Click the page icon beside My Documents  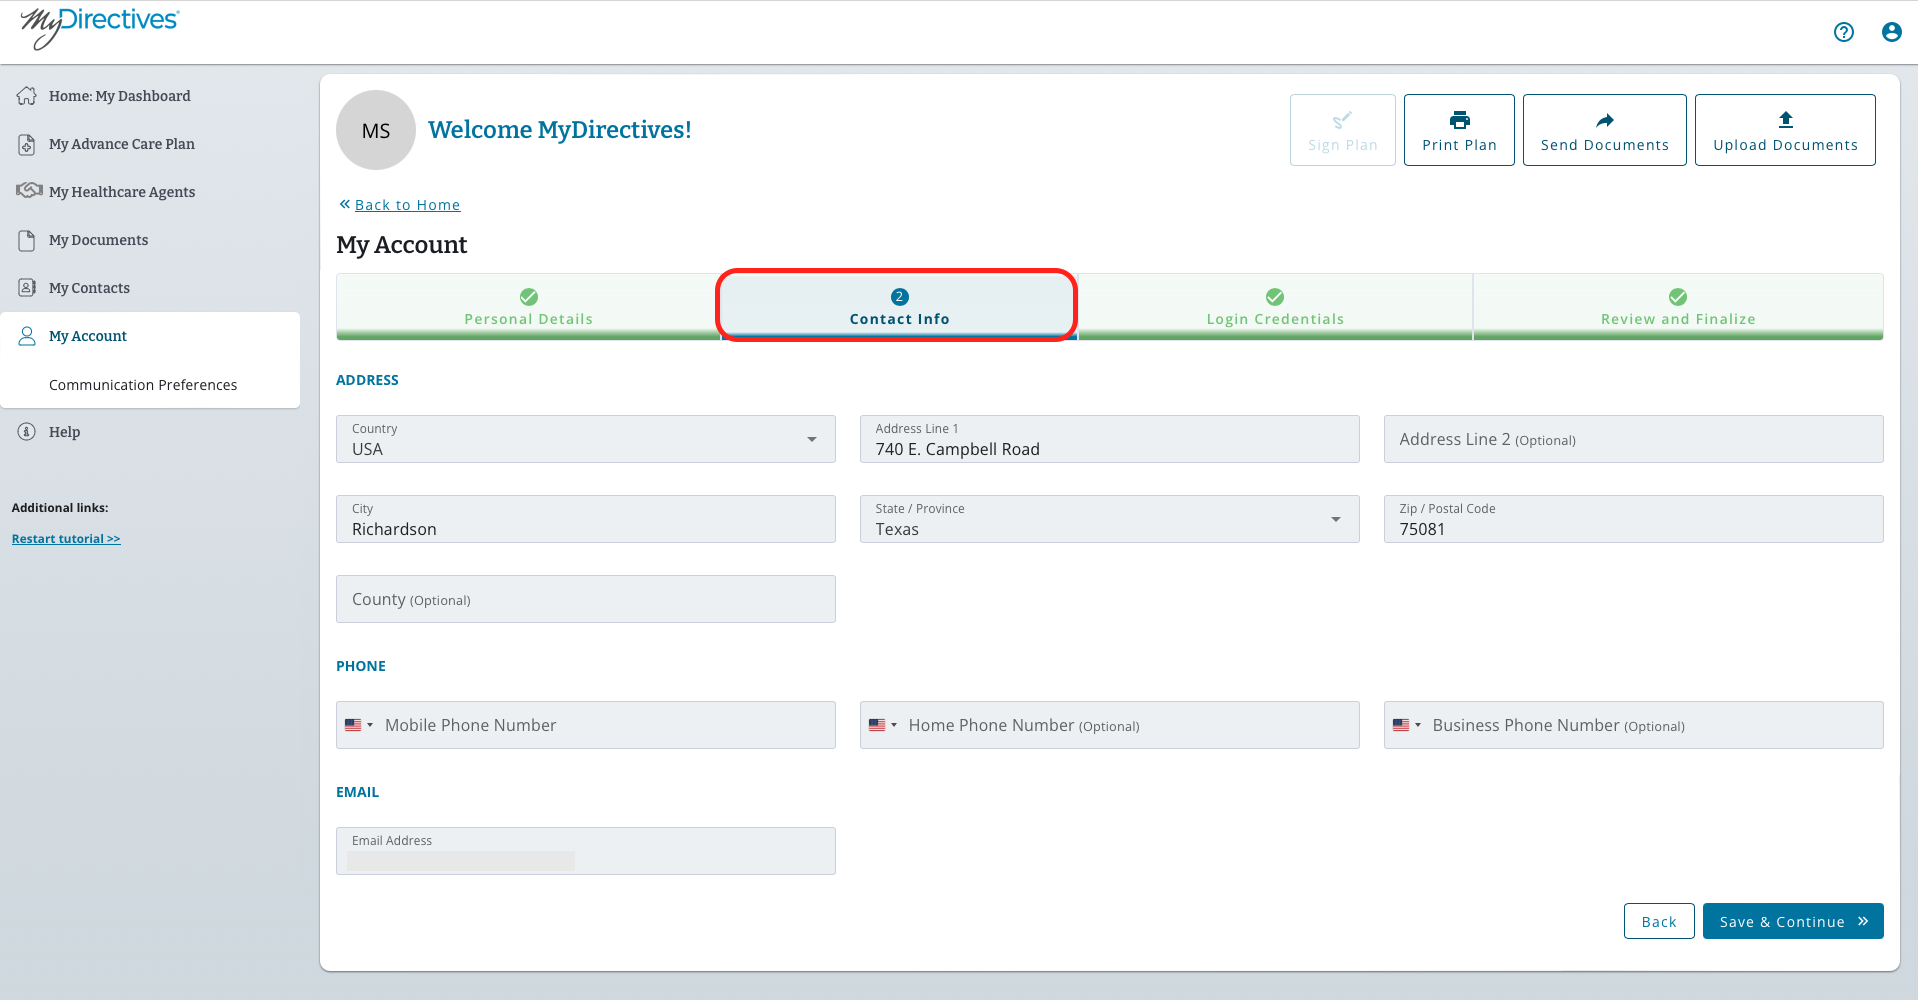pos(27,240)
